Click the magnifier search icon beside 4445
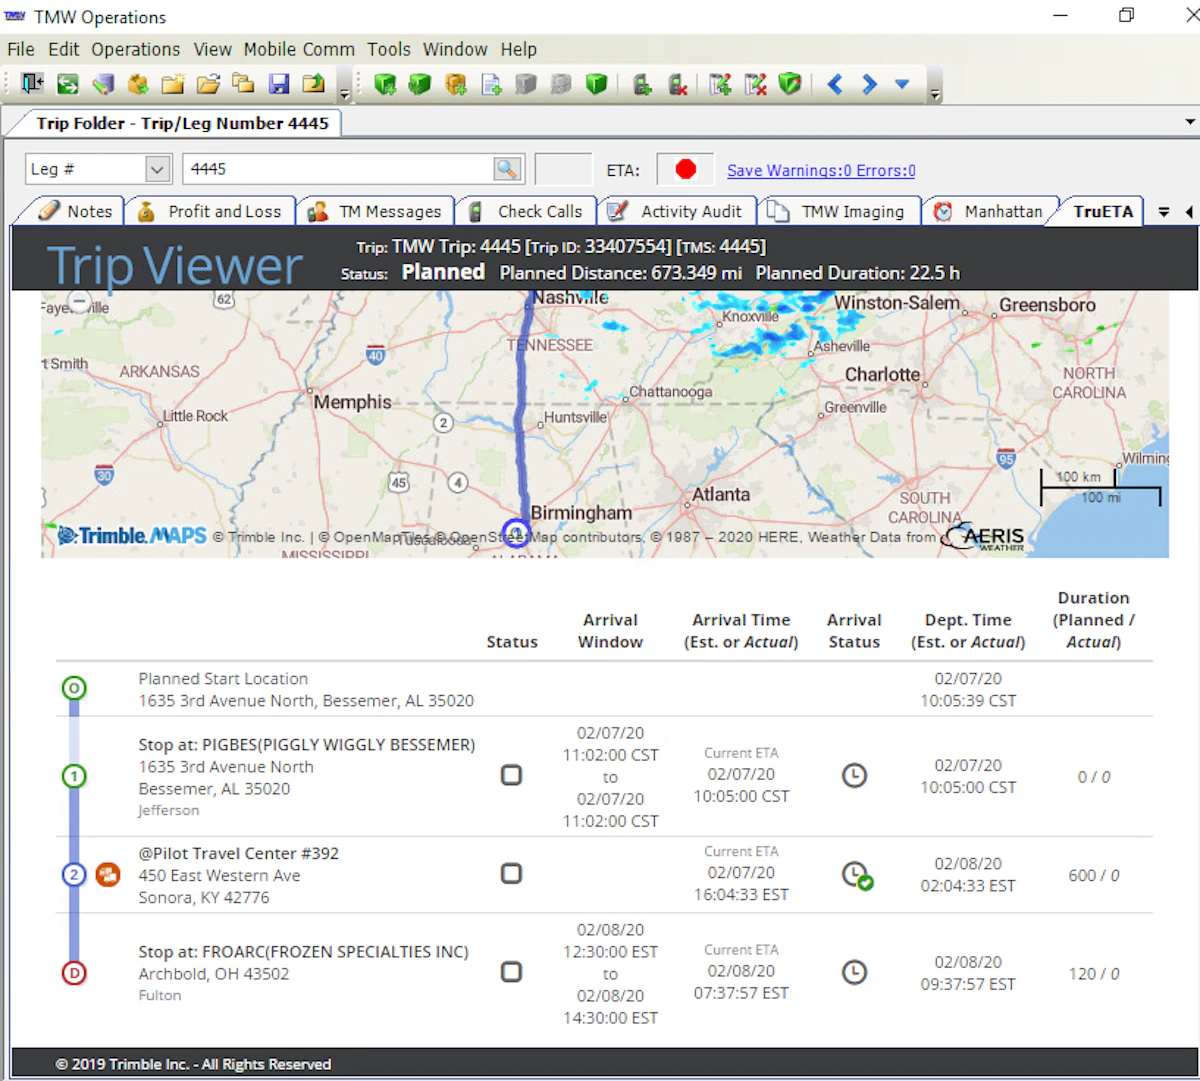This screenshot has width=1200, height=1081. pos(508,169)
